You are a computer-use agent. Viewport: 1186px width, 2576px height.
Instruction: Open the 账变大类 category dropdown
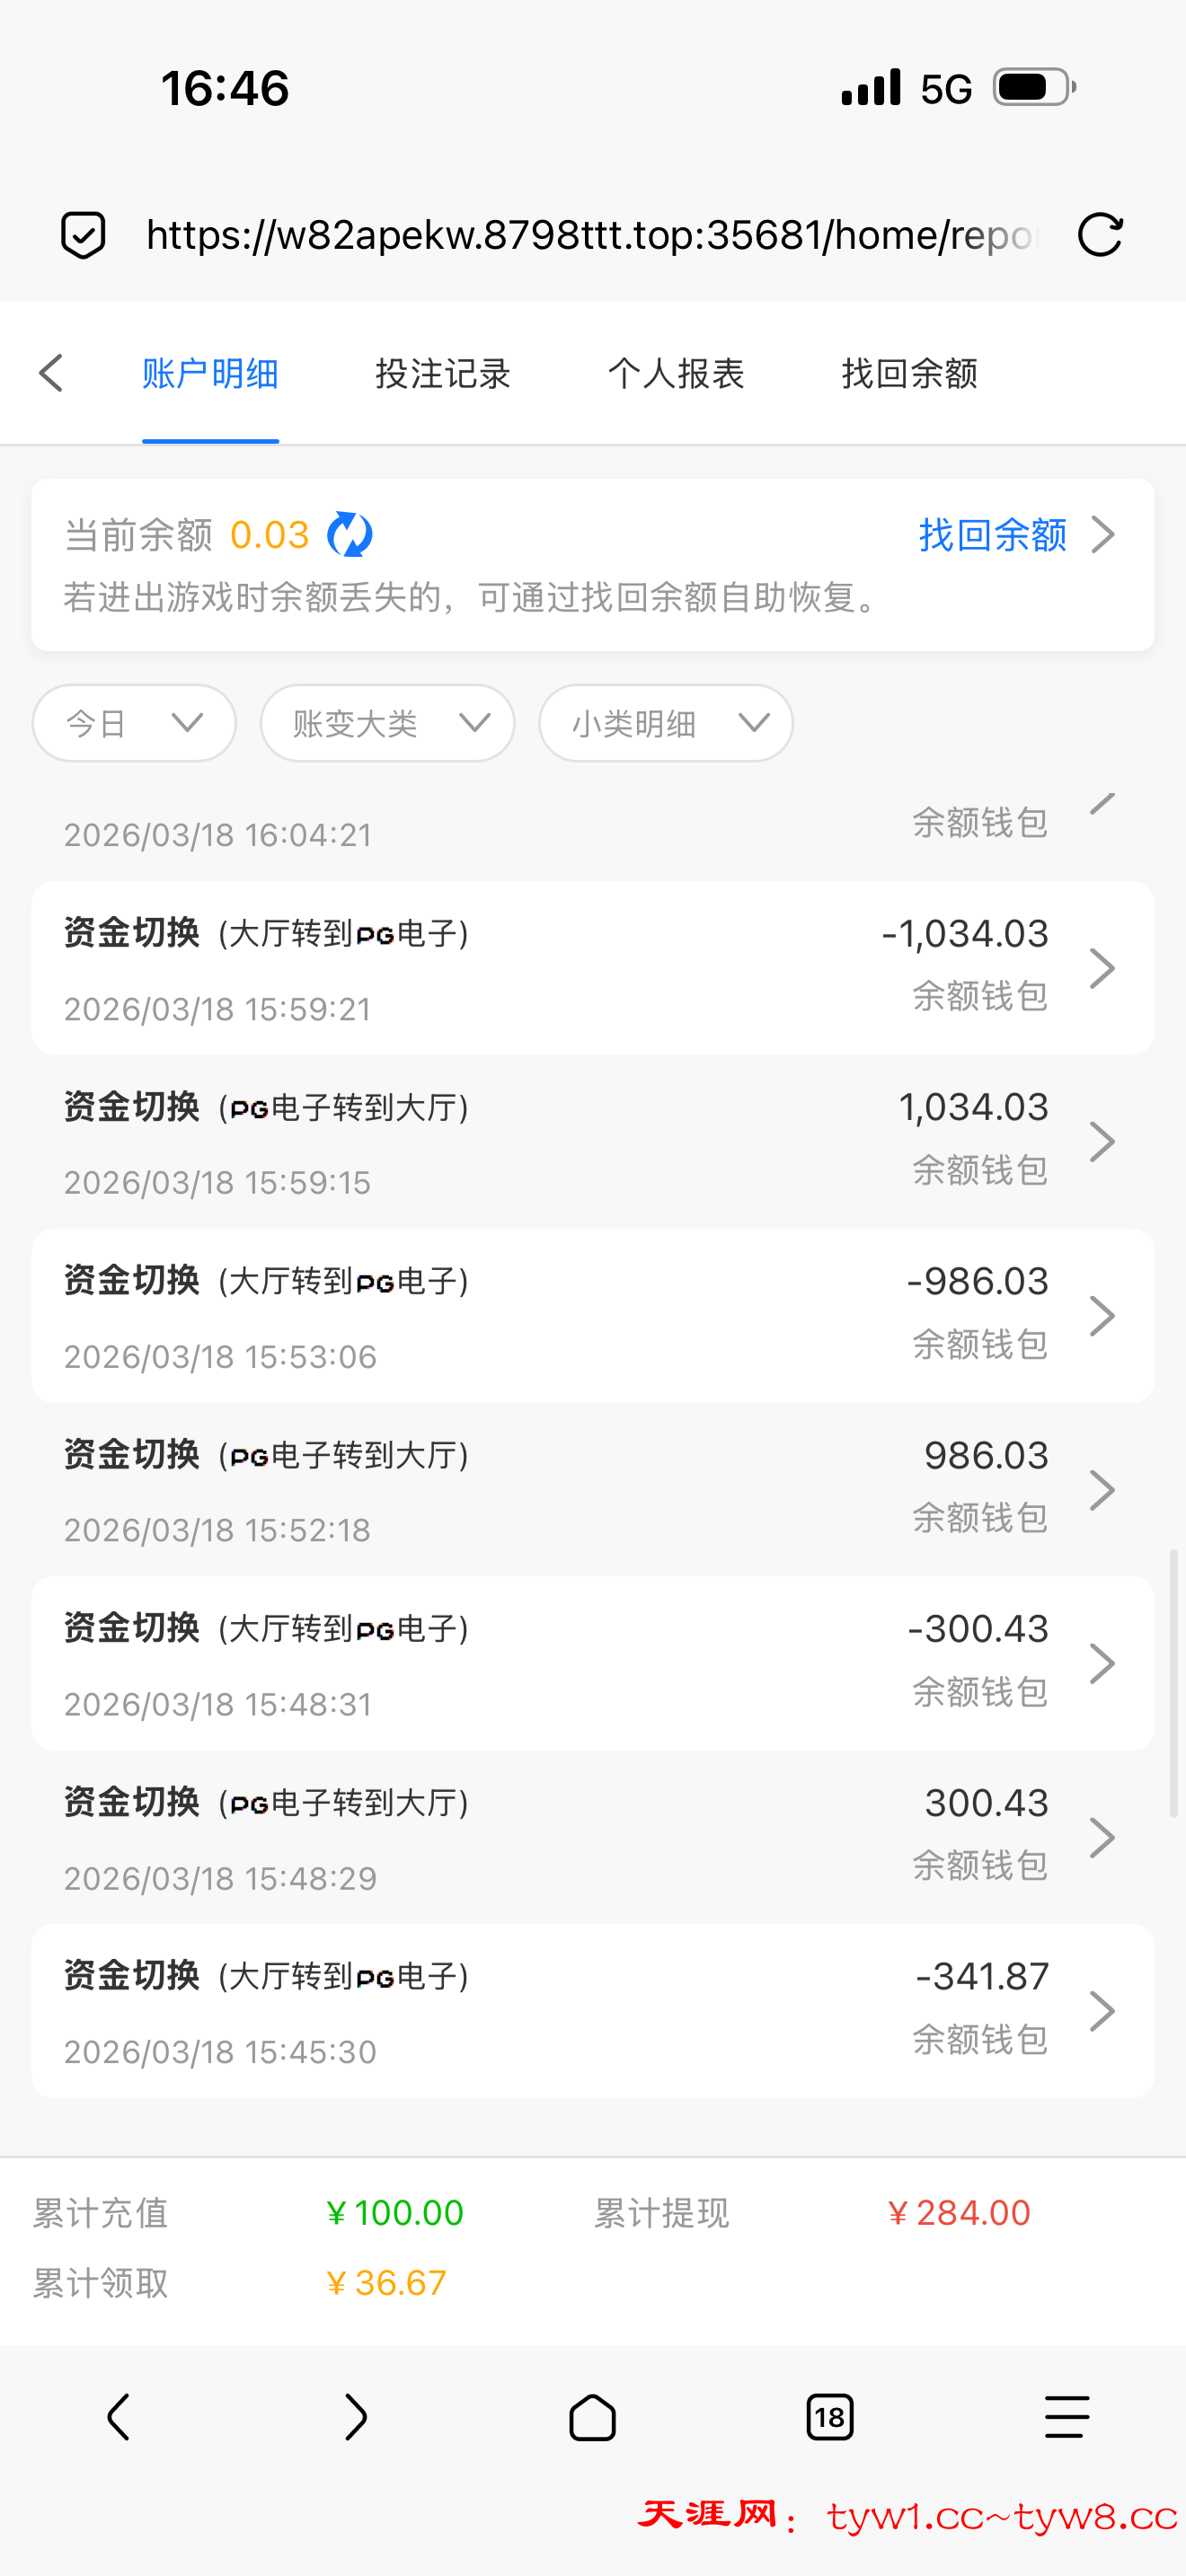tap(387, 723)
